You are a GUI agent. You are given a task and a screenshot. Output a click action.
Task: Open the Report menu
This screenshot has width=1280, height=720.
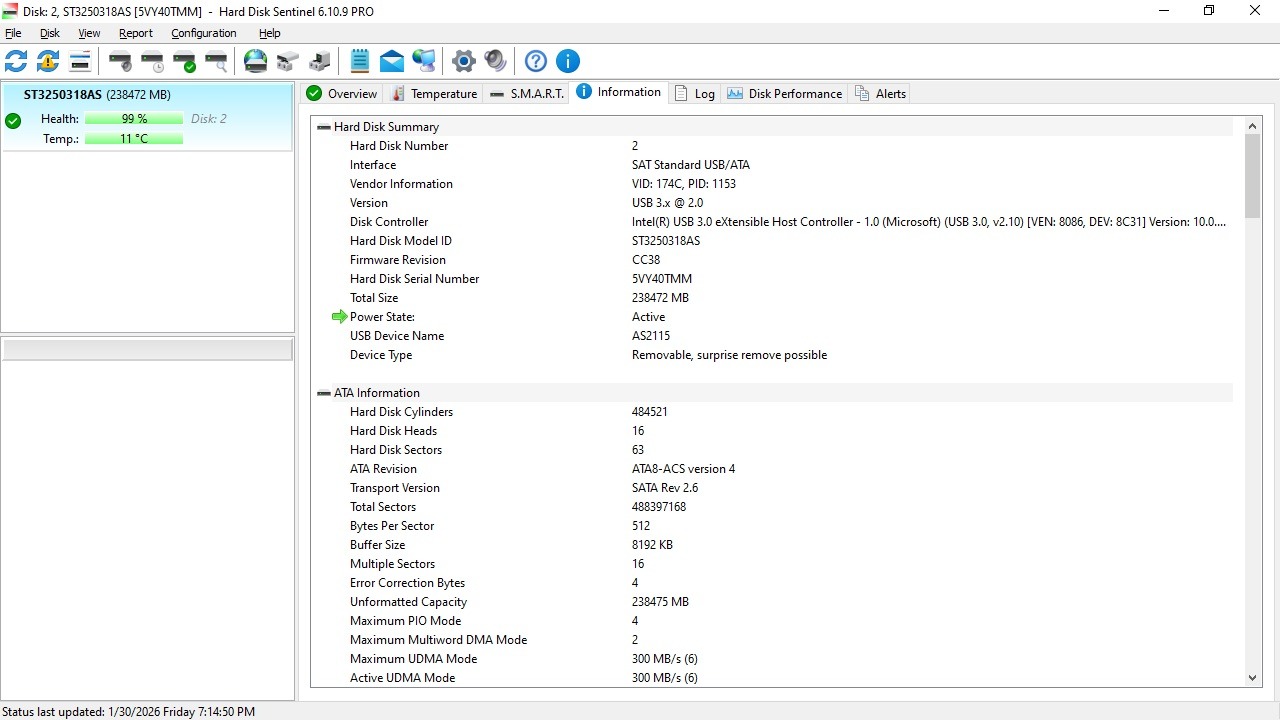[x=136, y=33]
